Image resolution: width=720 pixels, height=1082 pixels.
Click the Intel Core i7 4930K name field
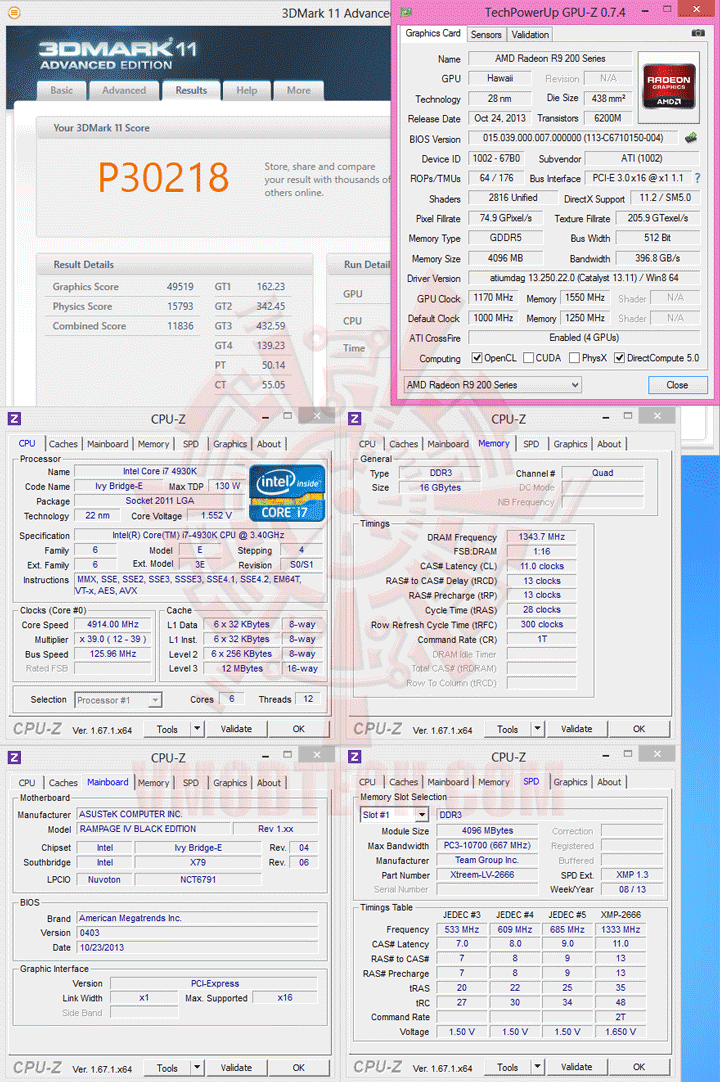[x=159, y=471]
